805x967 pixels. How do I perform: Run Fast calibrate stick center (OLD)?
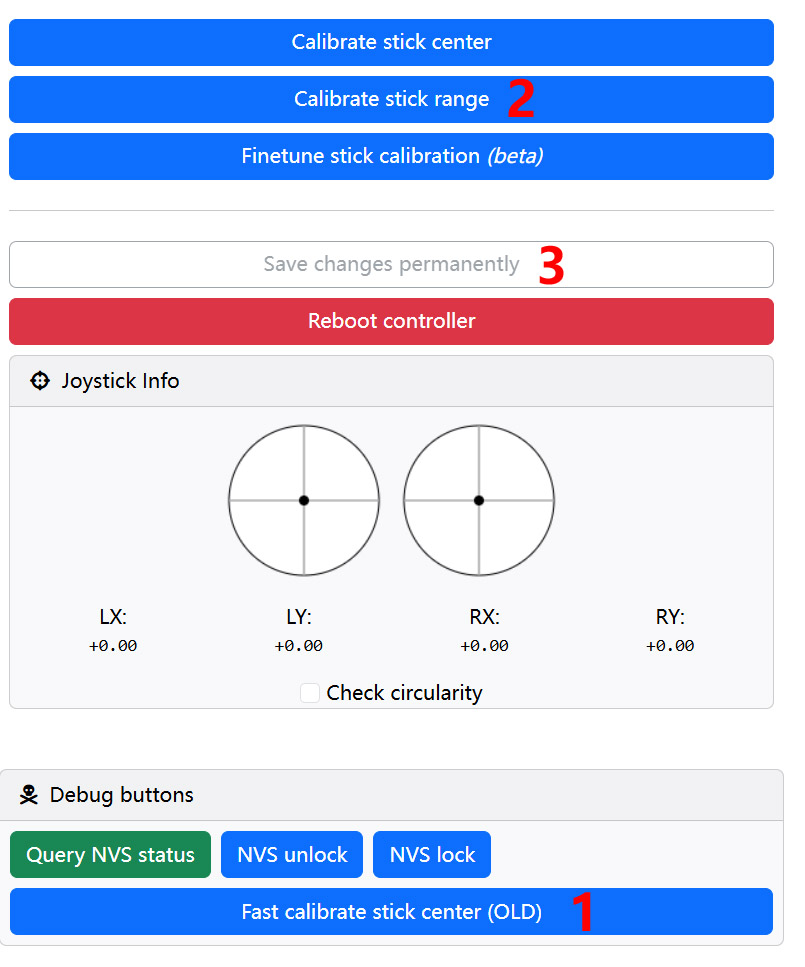pyautogui.click(x=391, y=912)
